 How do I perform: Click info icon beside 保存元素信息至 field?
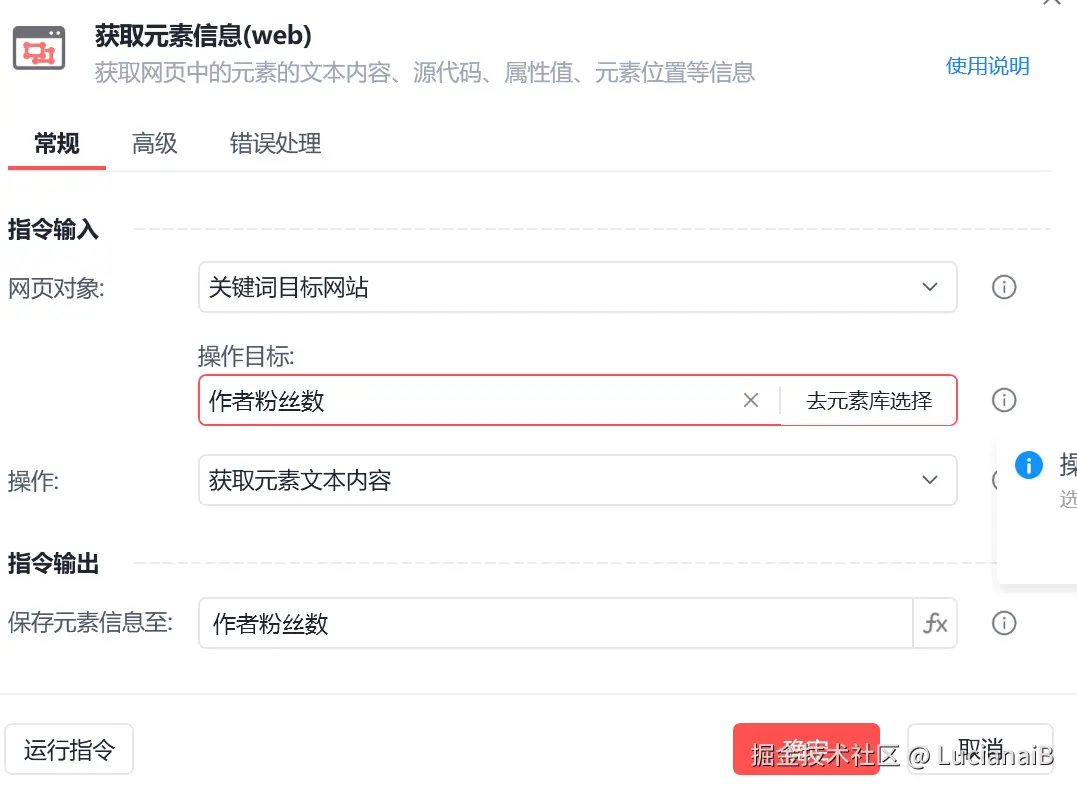click(1004, 623)
